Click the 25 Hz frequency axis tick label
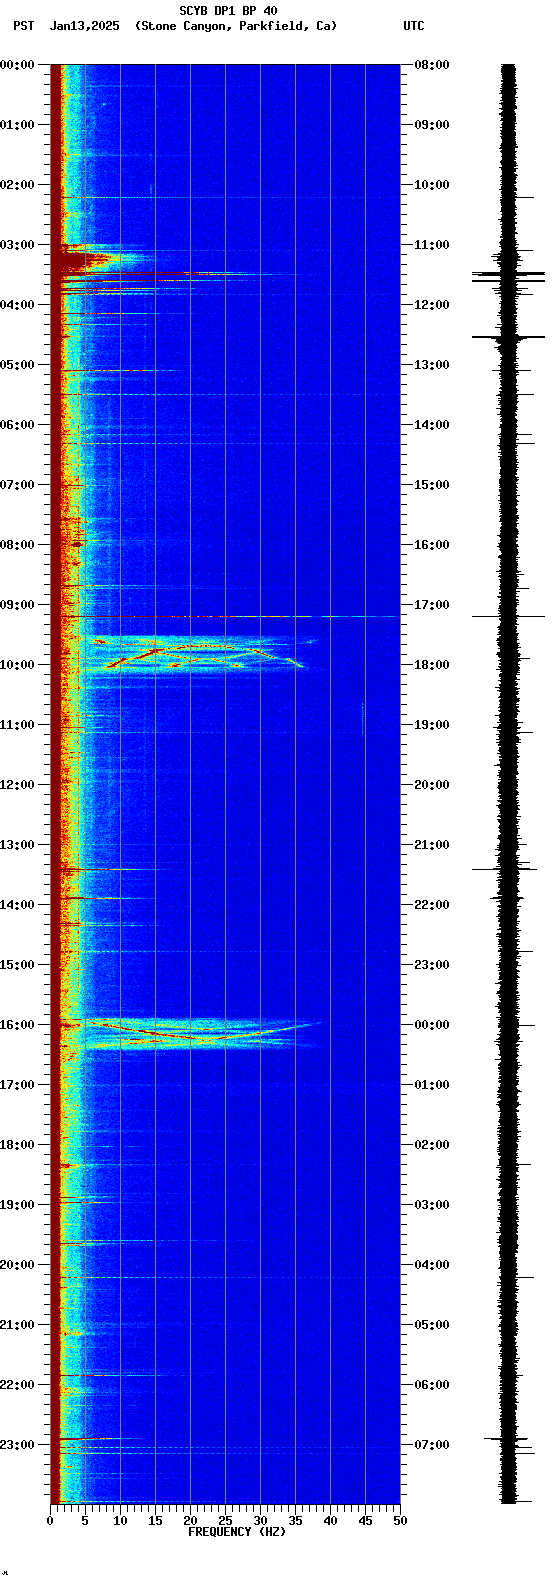552x1584 pixels. [225, 1521]
